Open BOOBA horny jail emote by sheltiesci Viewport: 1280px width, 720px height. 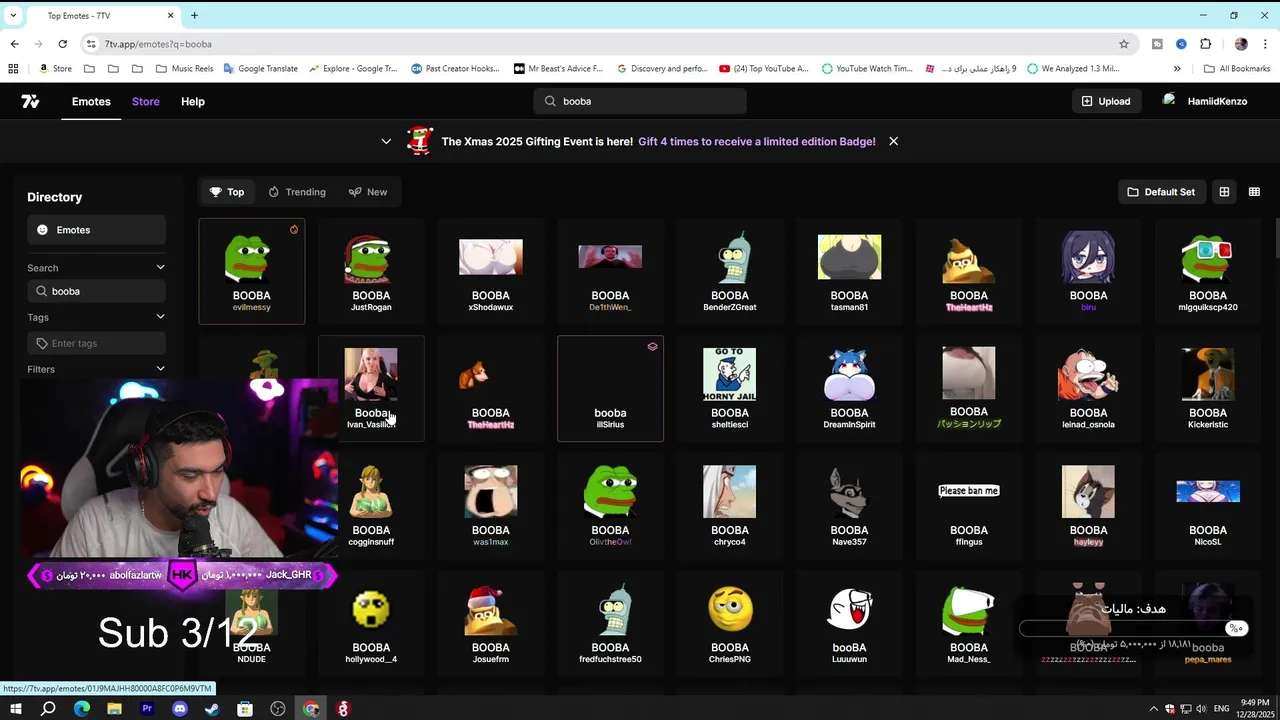click(x=730, y=388)
